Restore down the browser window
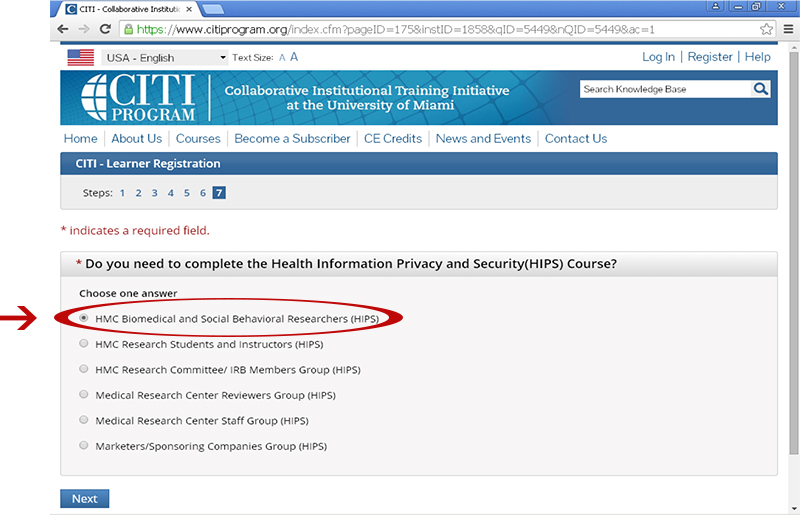This screenshot has height=515, width=800. pos(757,6)
